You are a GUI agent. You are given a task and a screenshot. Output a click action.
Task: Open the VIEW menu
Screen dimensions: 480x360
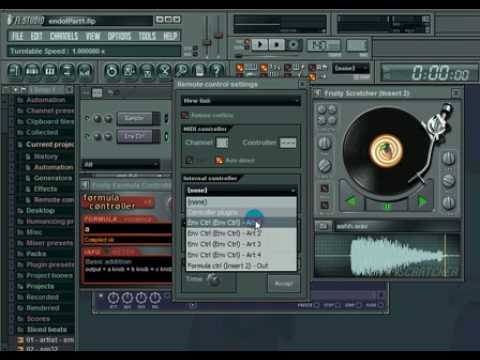point(93,36)
